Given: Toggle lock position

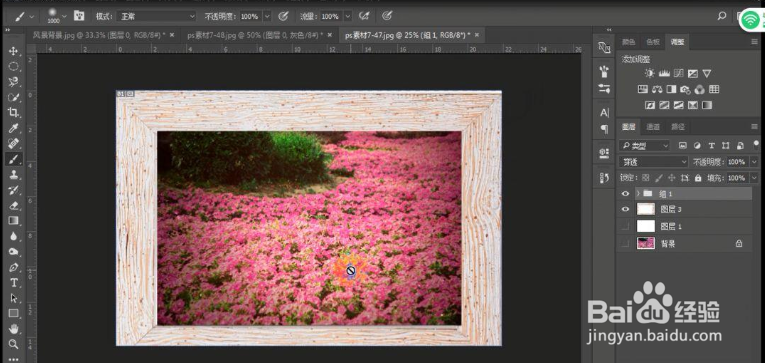Looking at the screenshot, I should click(671, 178).
